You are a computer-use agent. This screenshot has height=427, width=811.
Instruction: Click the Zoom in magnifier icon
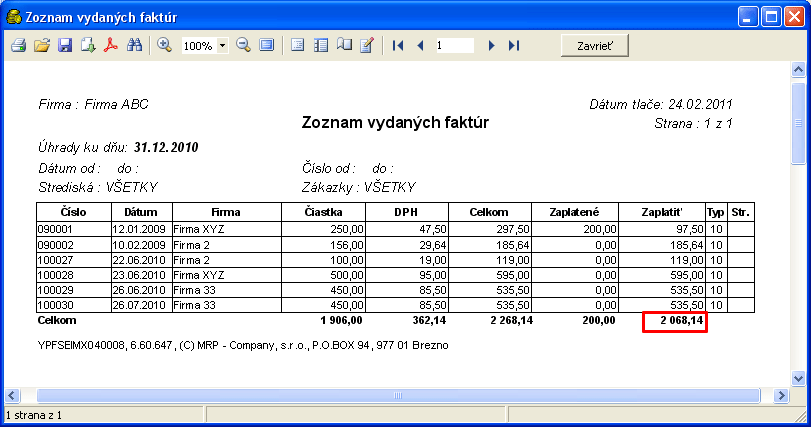click(x=164, y=45)
